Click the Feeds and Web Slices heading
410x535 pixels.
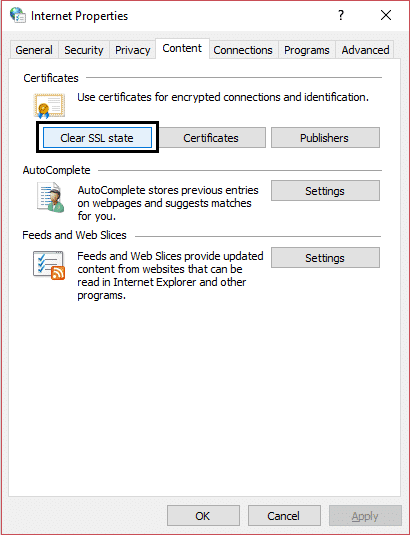pos(74,235)
